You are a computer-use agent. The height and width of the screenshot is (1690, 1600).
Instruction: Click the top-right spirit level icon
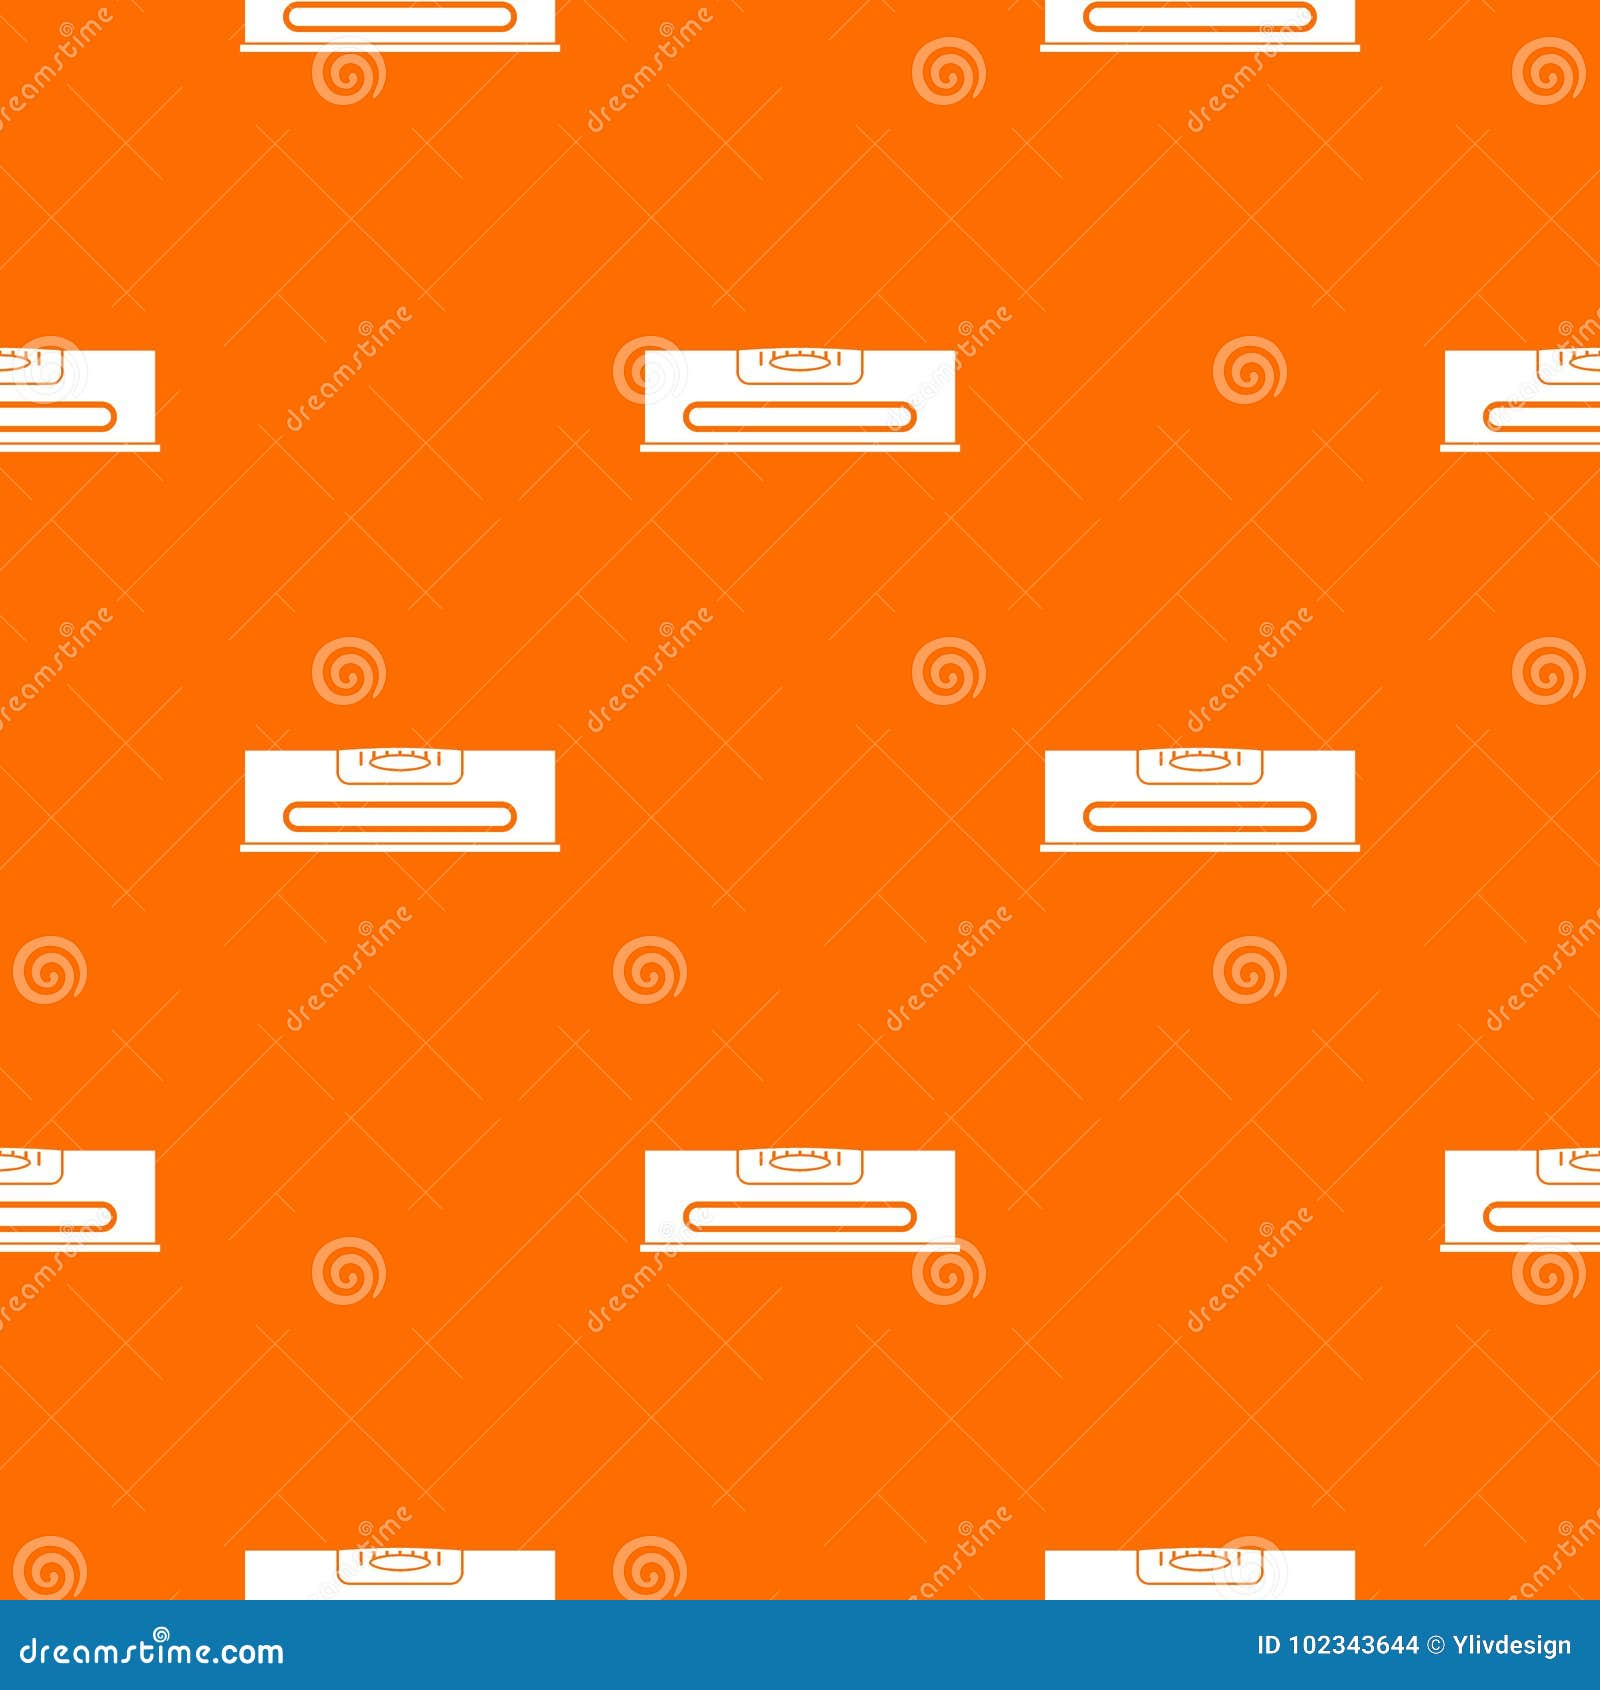tap(1200, 20)
